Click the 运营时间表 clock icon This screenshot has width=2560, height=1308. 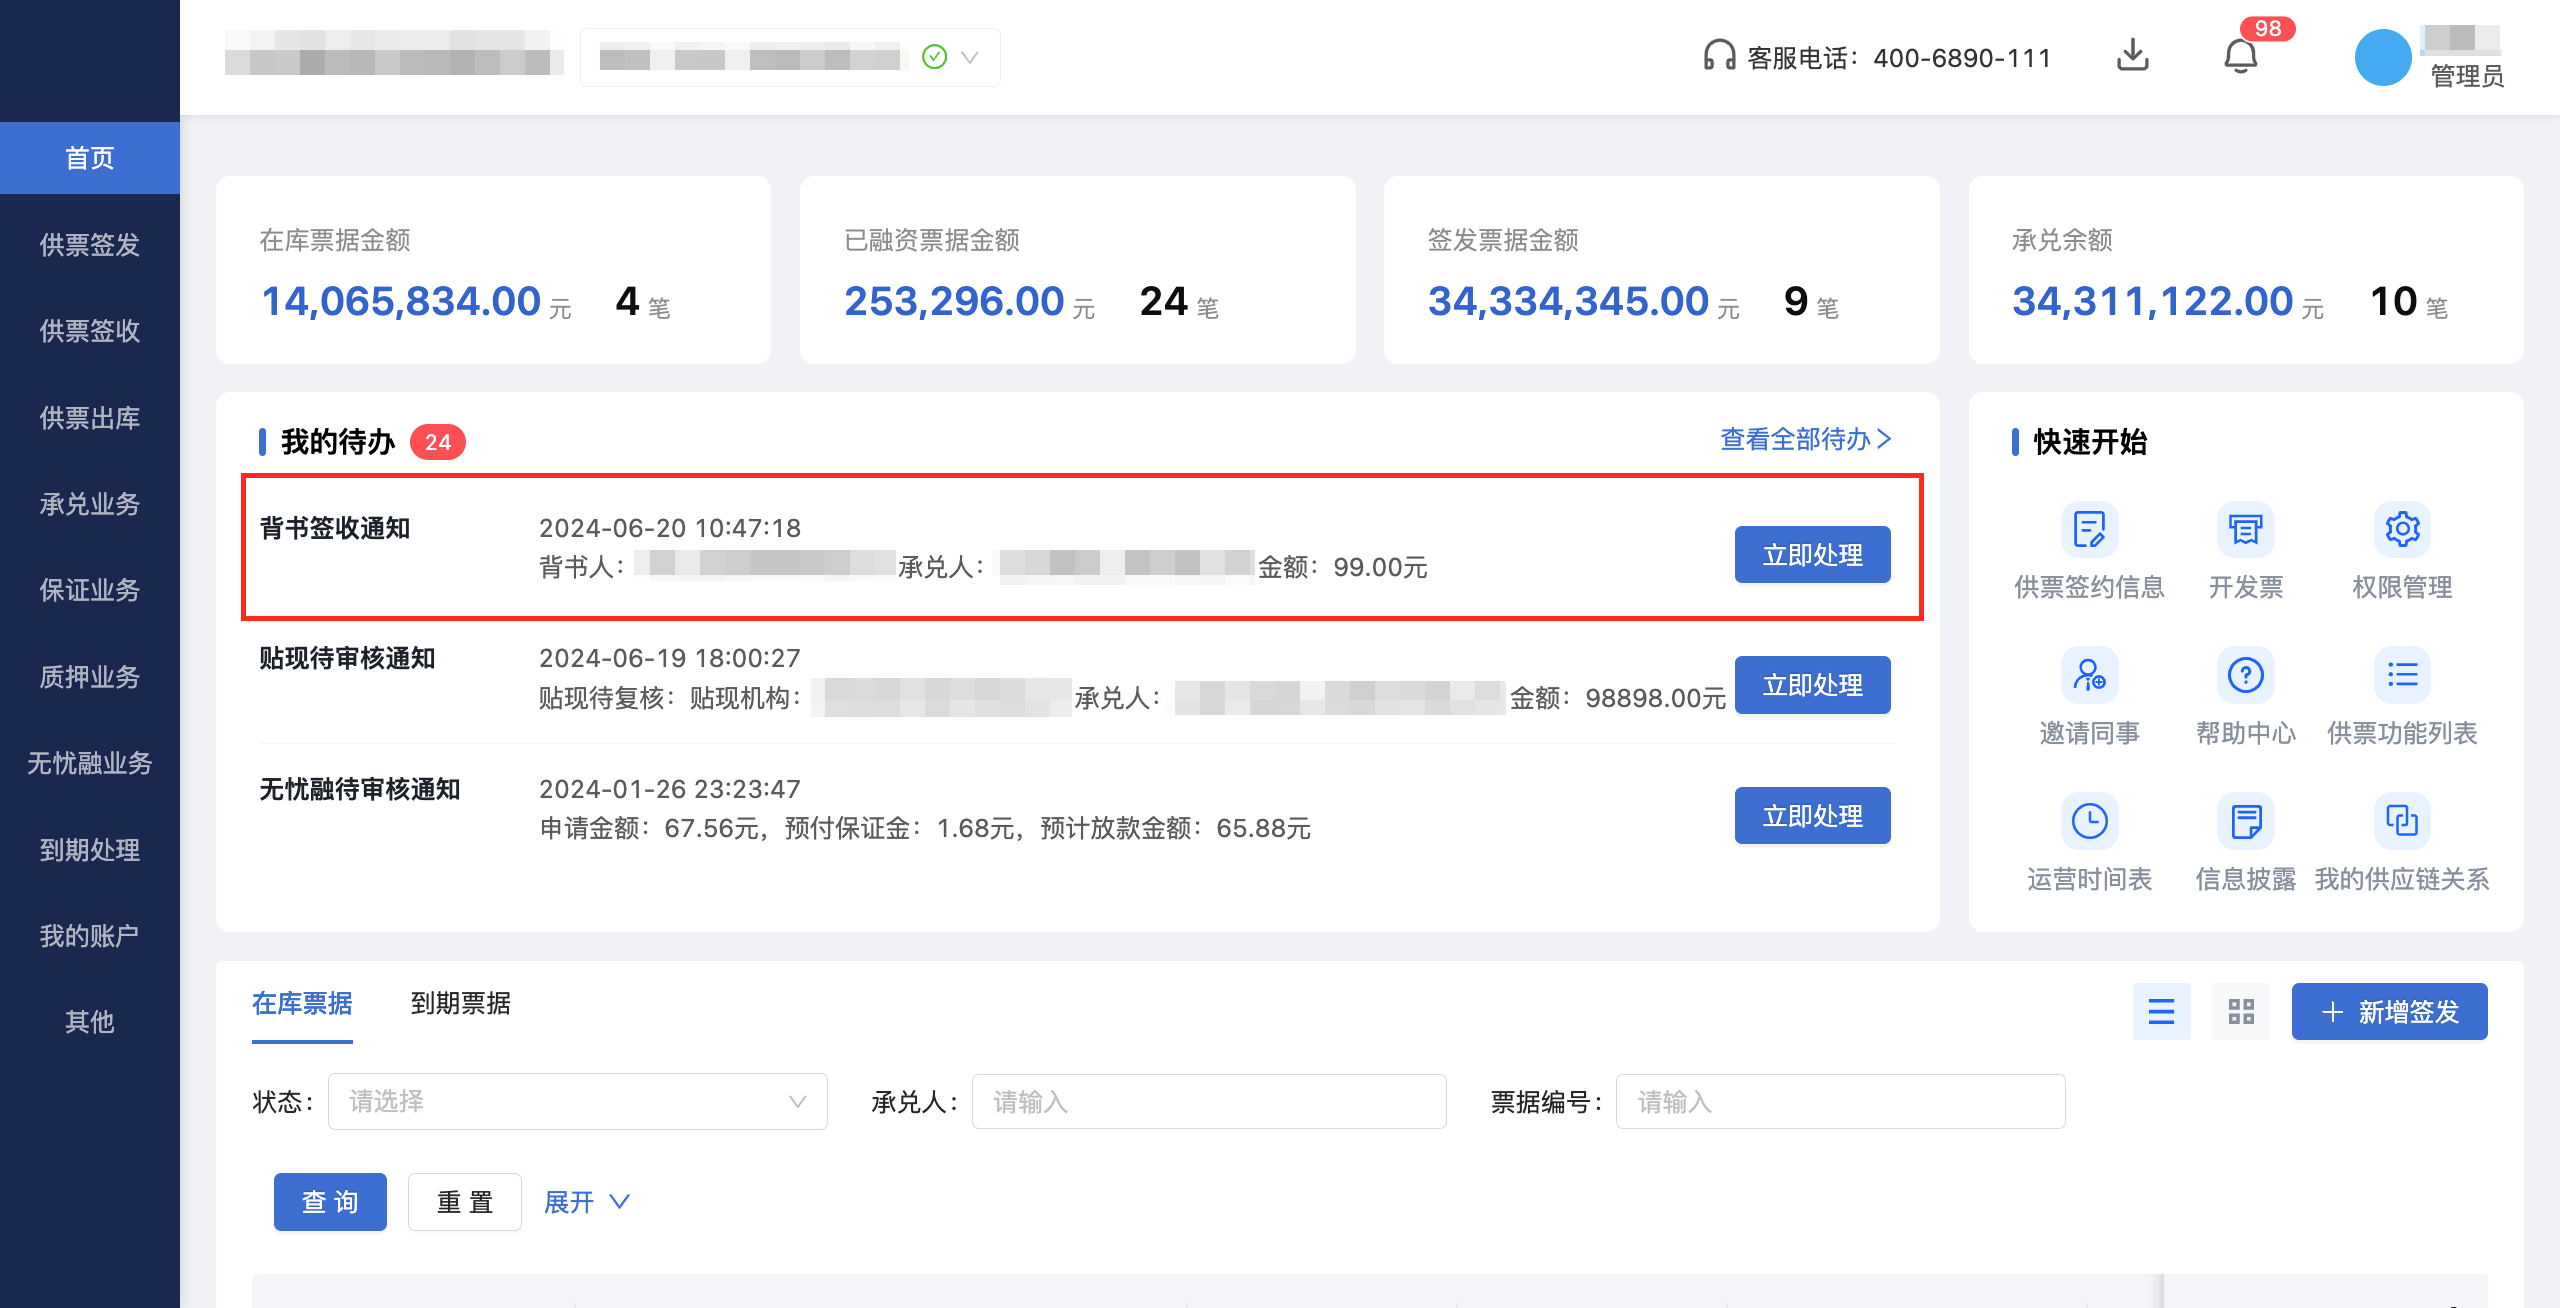(2089, 822)
